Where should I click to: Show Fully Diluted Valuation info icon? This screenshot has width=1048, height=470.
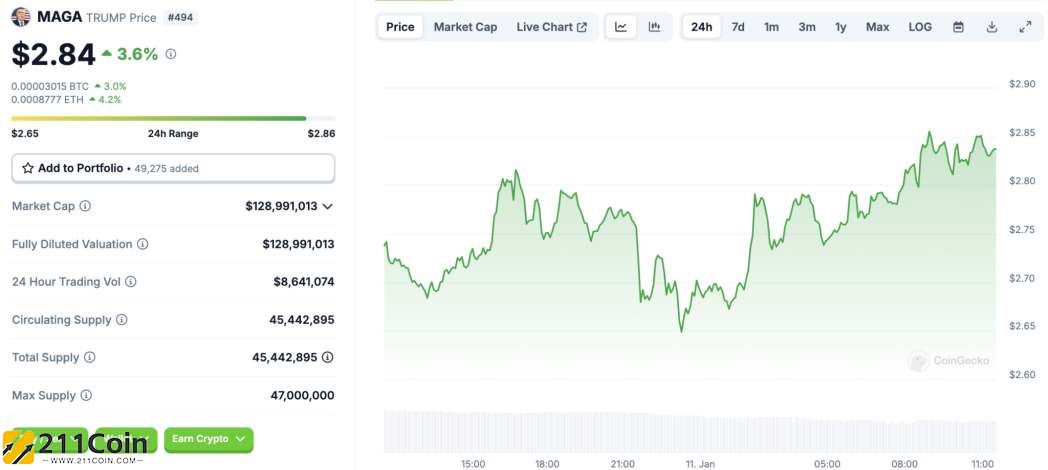(142, 244)
